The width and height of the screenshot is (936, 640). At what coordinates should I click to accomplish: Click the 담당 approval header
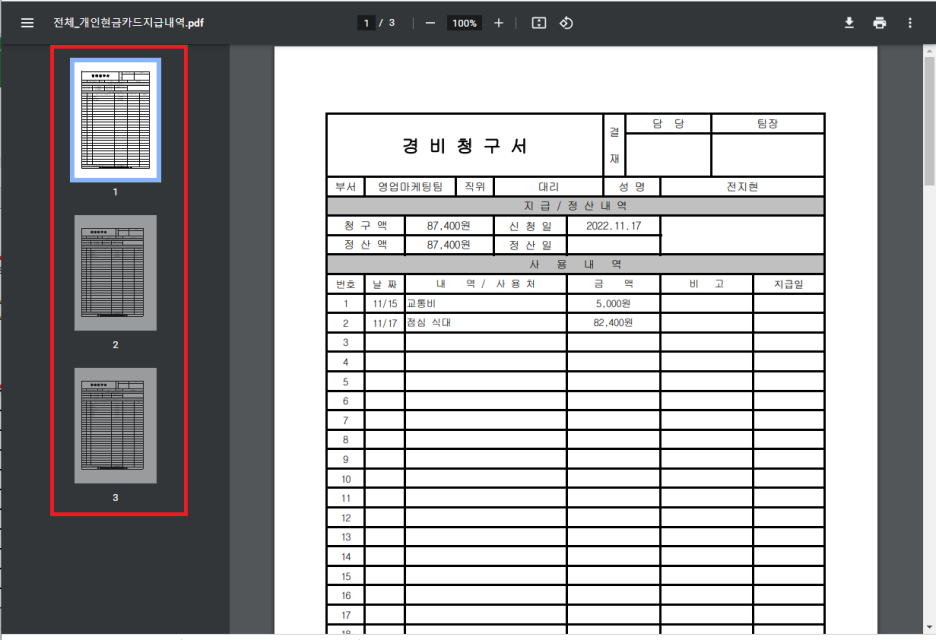(x=668, y=124)
